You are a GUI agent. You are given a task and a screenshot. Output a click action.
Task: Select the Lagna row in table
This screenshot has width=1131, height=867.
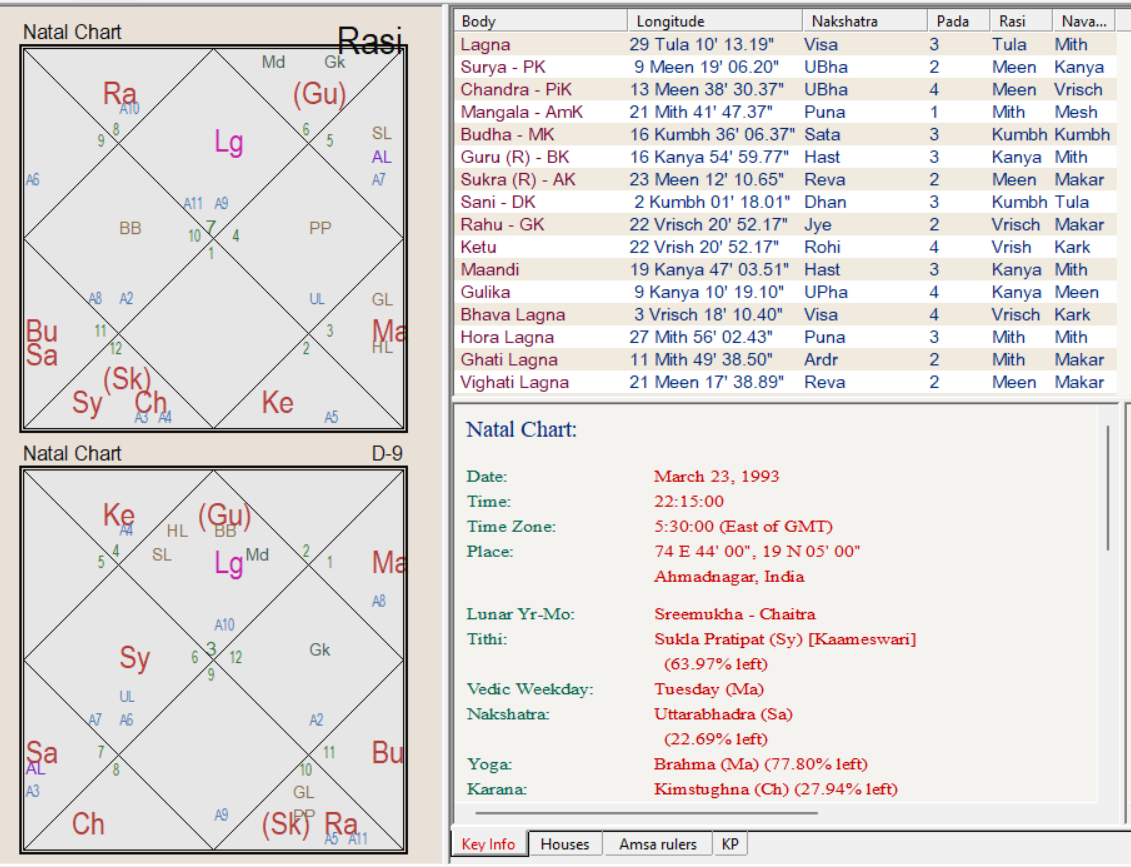[485, 44]
